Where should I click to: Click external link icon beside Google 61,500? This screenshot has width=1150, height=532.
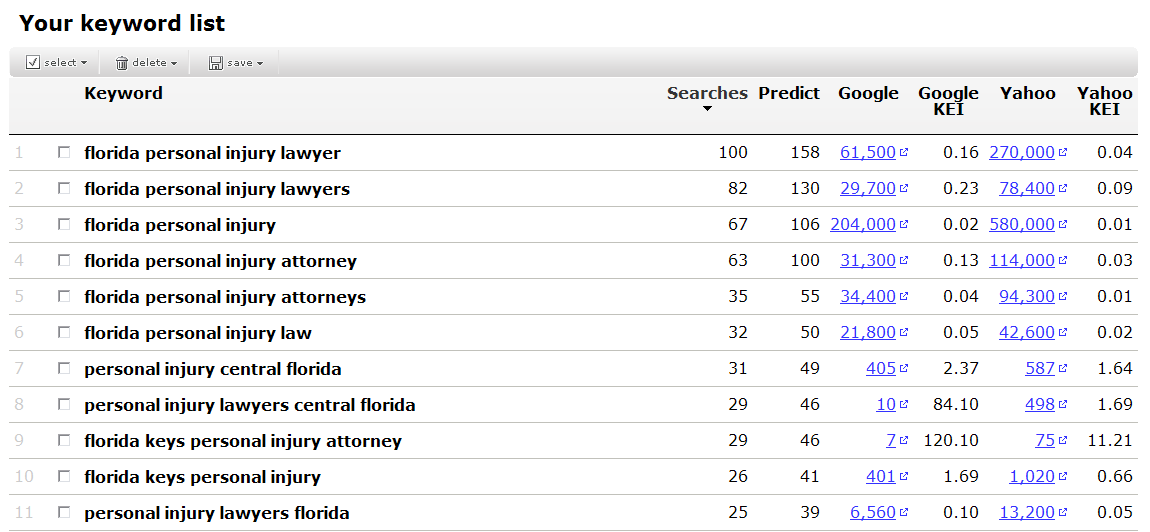[x=904, y=153]
